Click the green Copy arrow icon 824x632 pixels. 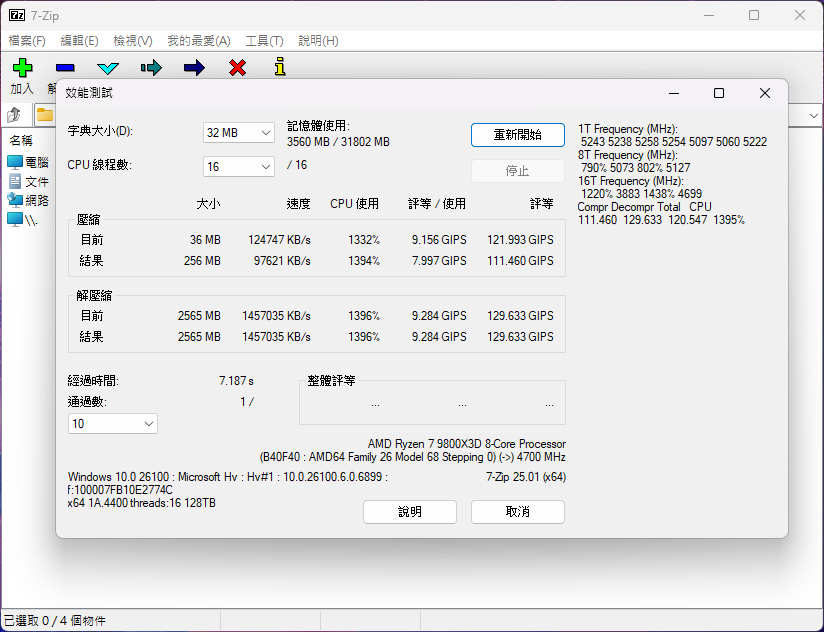point(151,68)
